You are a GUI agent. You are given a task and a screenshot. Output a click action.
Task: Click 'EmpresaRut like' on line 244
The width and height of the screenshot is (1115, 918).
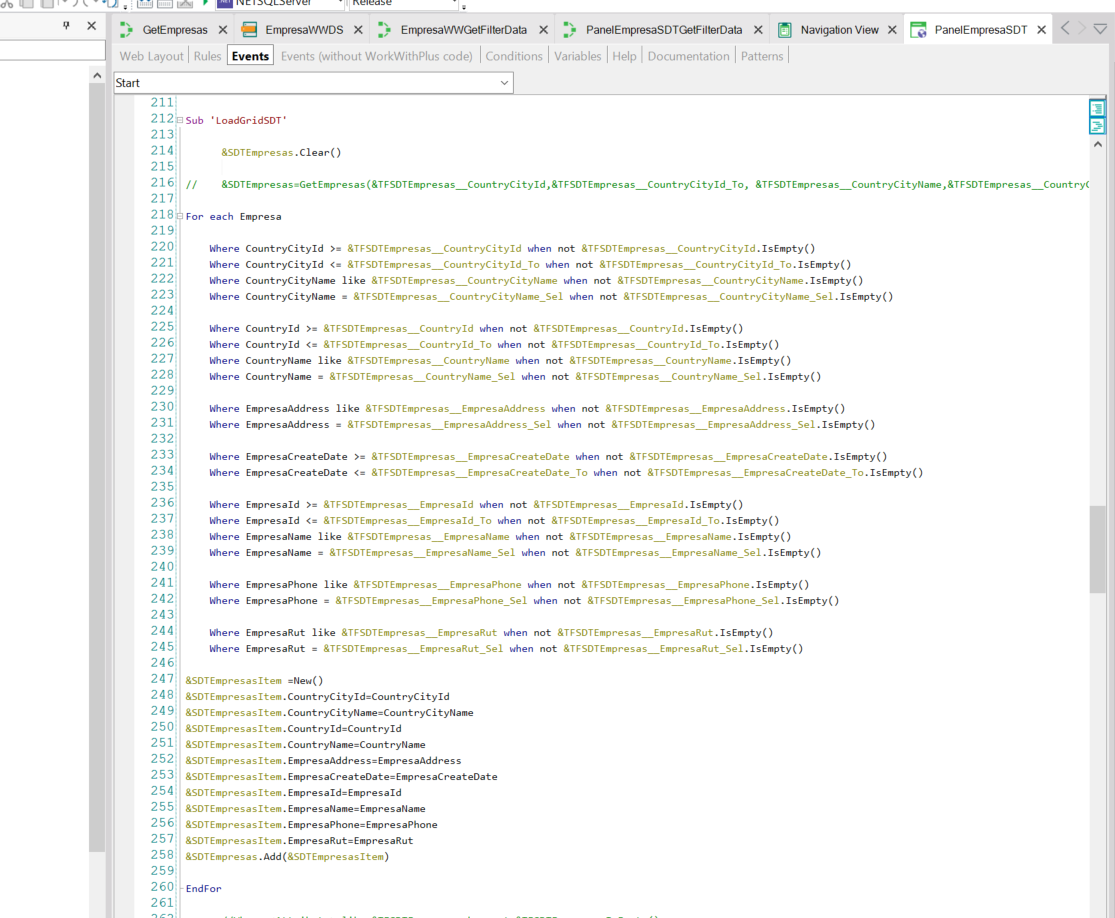tap(290, 632)
